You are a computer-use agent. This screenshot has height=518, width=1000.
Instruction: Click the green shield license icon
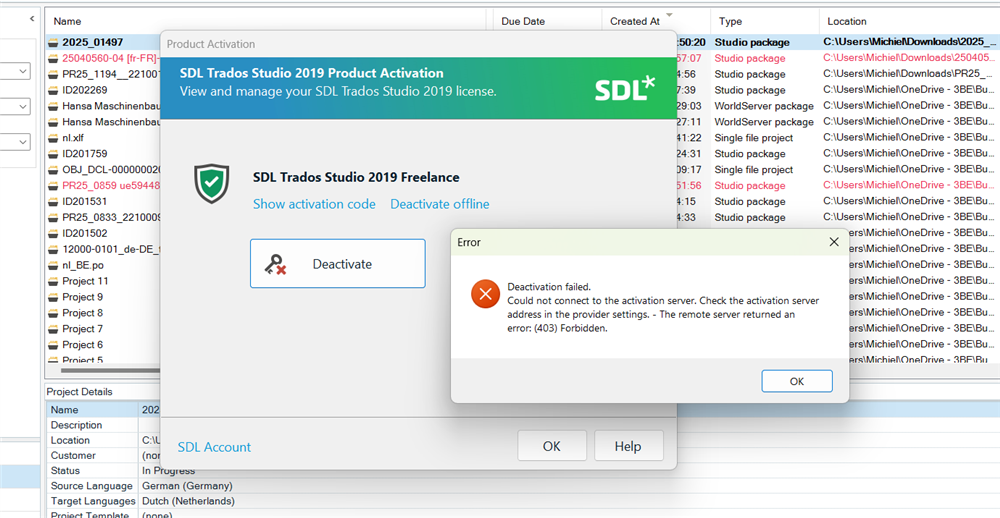pyautogui.click(x=212, y=183)
